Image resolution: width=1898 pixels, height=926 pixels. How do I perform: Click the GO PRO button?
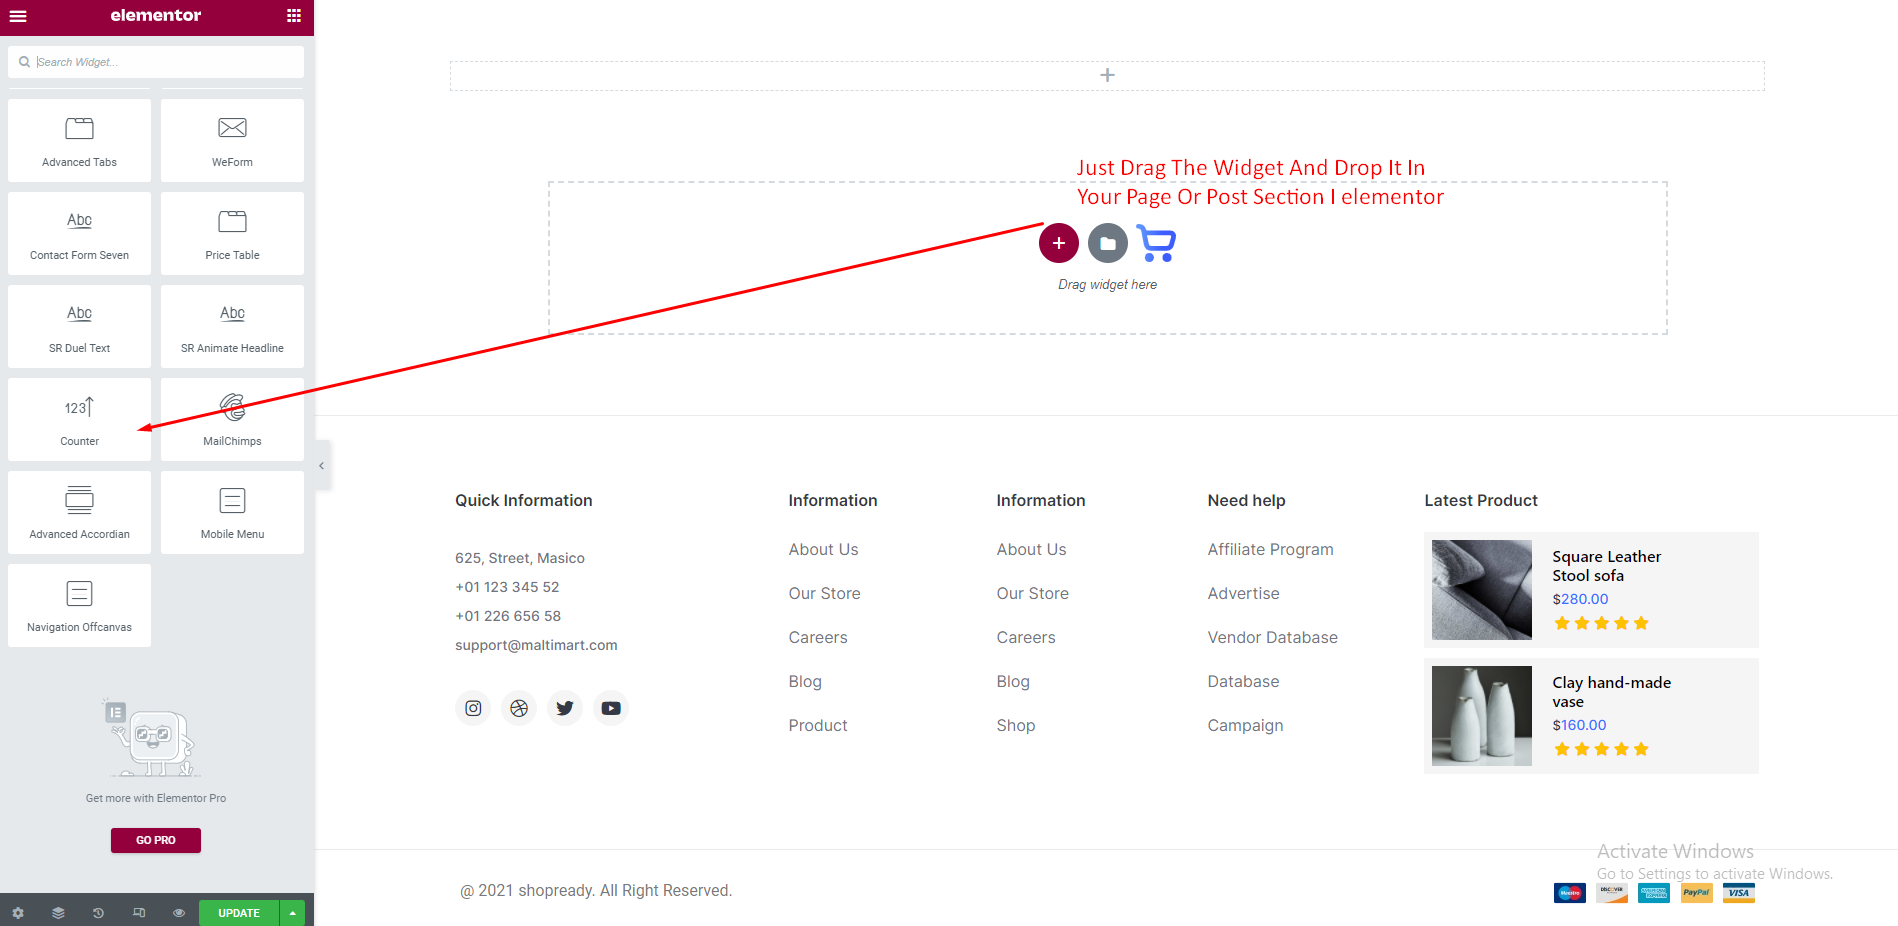pyautogui.click(x=156, y=840)
